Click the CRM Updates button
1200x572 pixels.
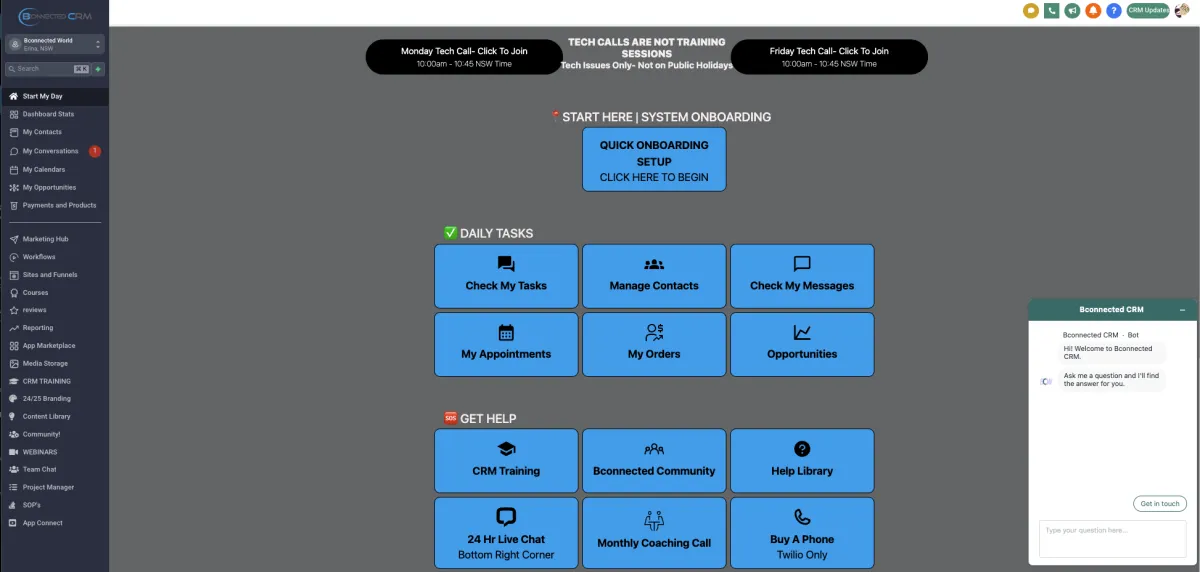click(x=1148, y=10)
